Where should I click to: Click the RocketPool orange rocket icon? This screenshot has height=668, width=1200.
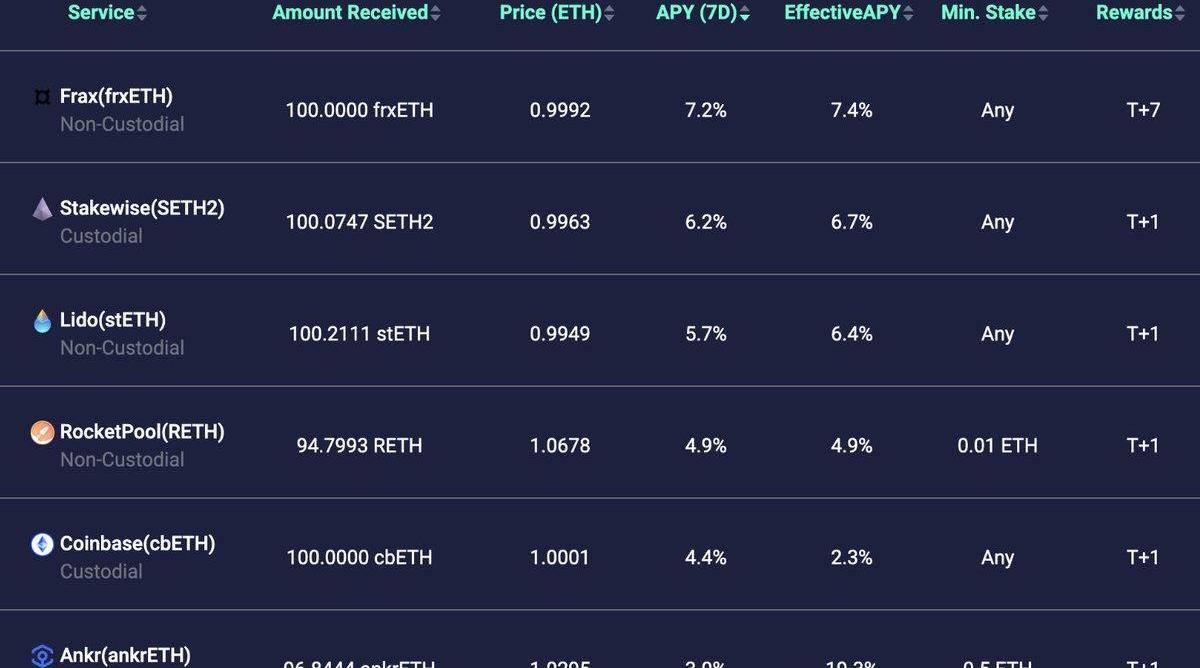[42, 433]
